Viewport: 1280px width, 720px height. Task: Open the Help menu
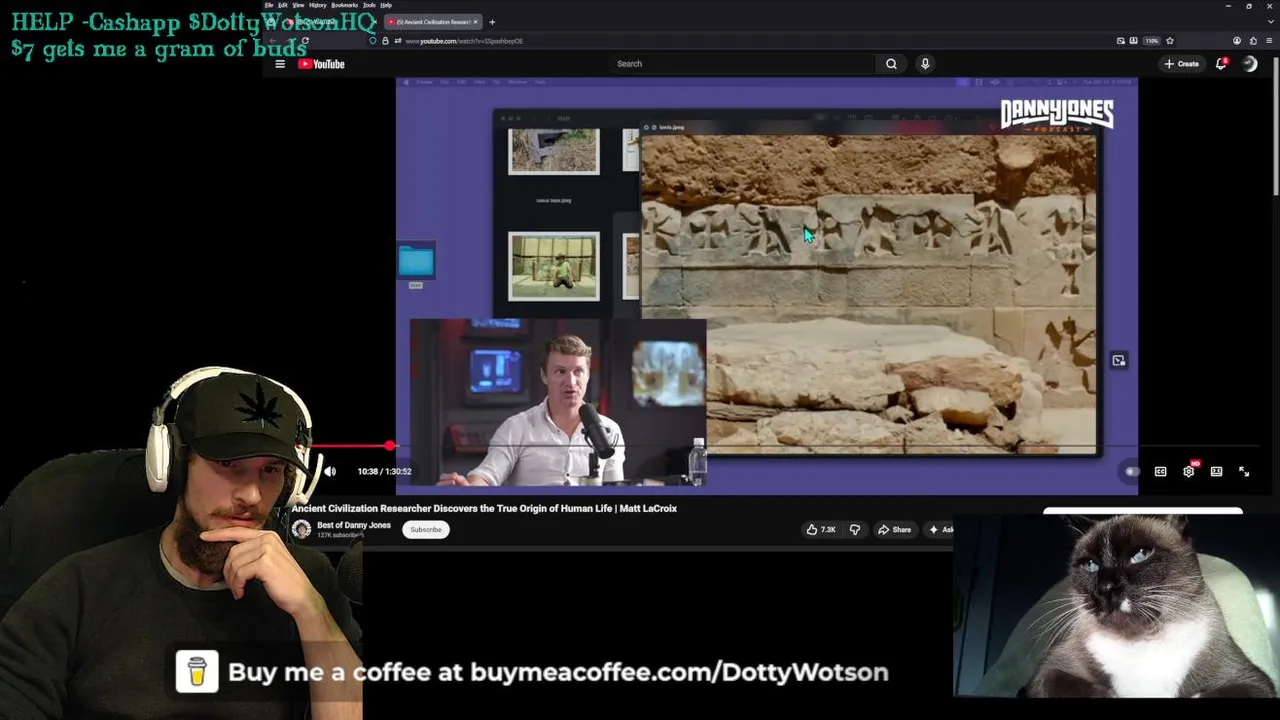pyautogui.click(x=386, y=5)
